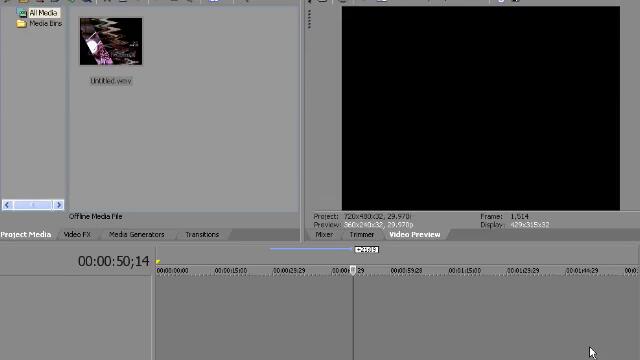Click the loop region bar above the ruler
Viewport: 640px width, 360px height.
pyautogui.click(x=311, y=249)
